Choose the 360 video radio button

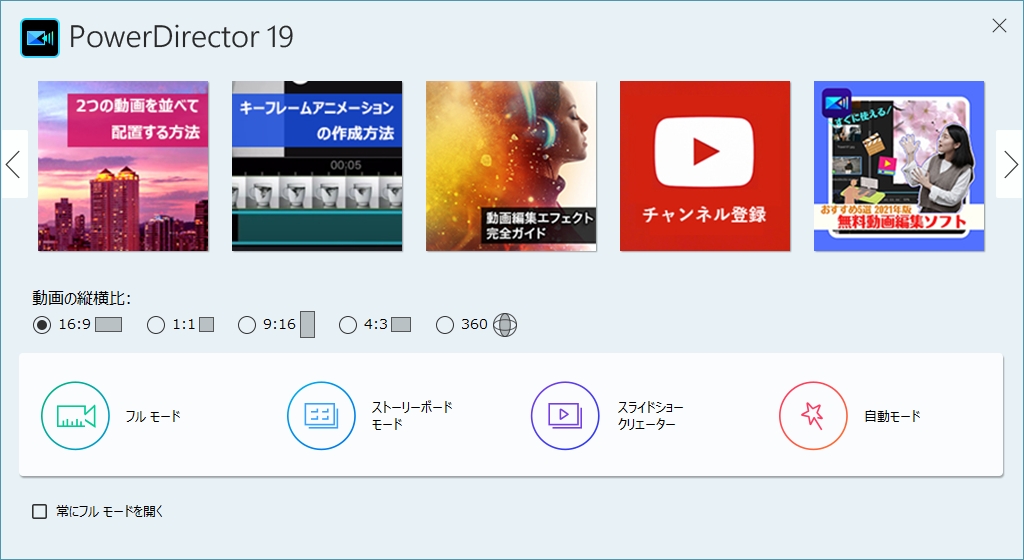(445, 325)
